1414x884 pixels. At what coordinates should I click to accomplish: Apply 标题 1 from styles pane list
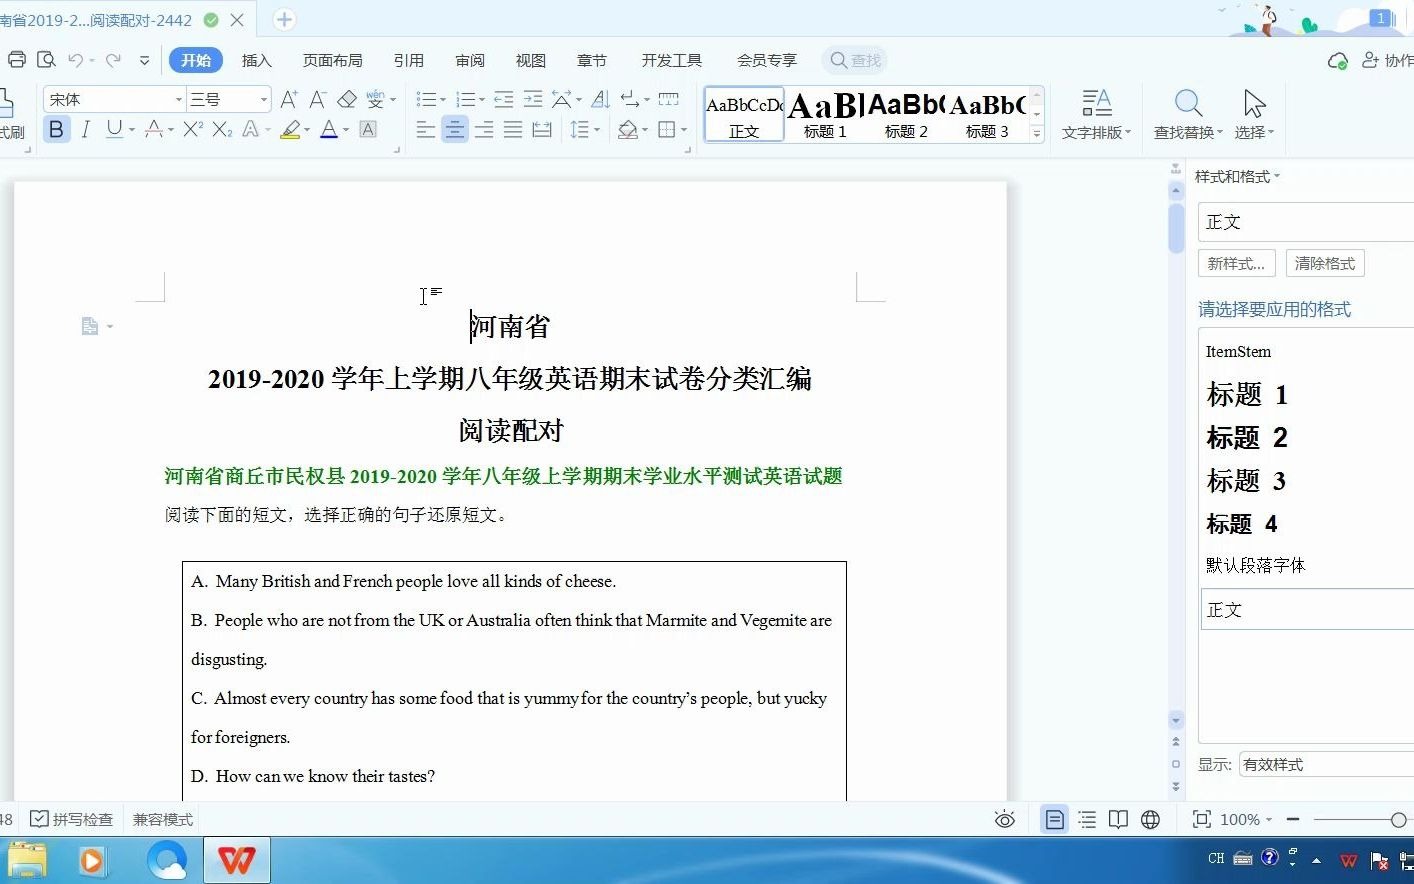point(1247,395)
